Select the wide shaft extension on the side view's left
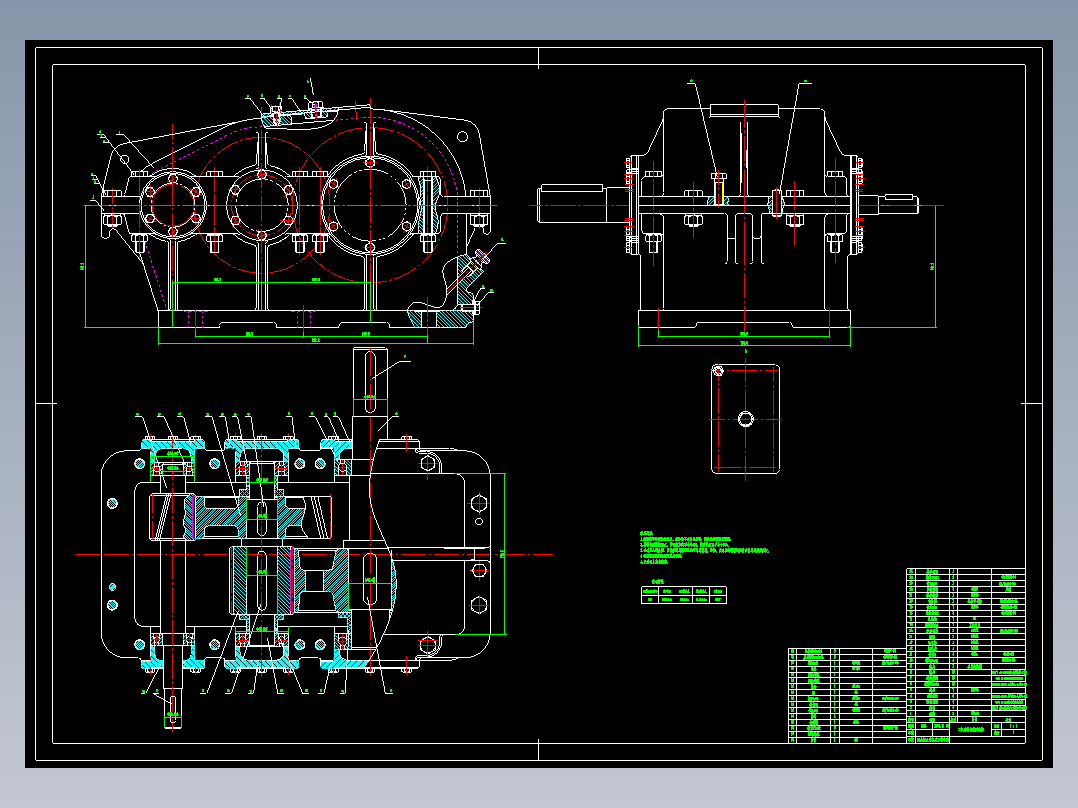Screen dimensions: 1078x808 (571, 203)
